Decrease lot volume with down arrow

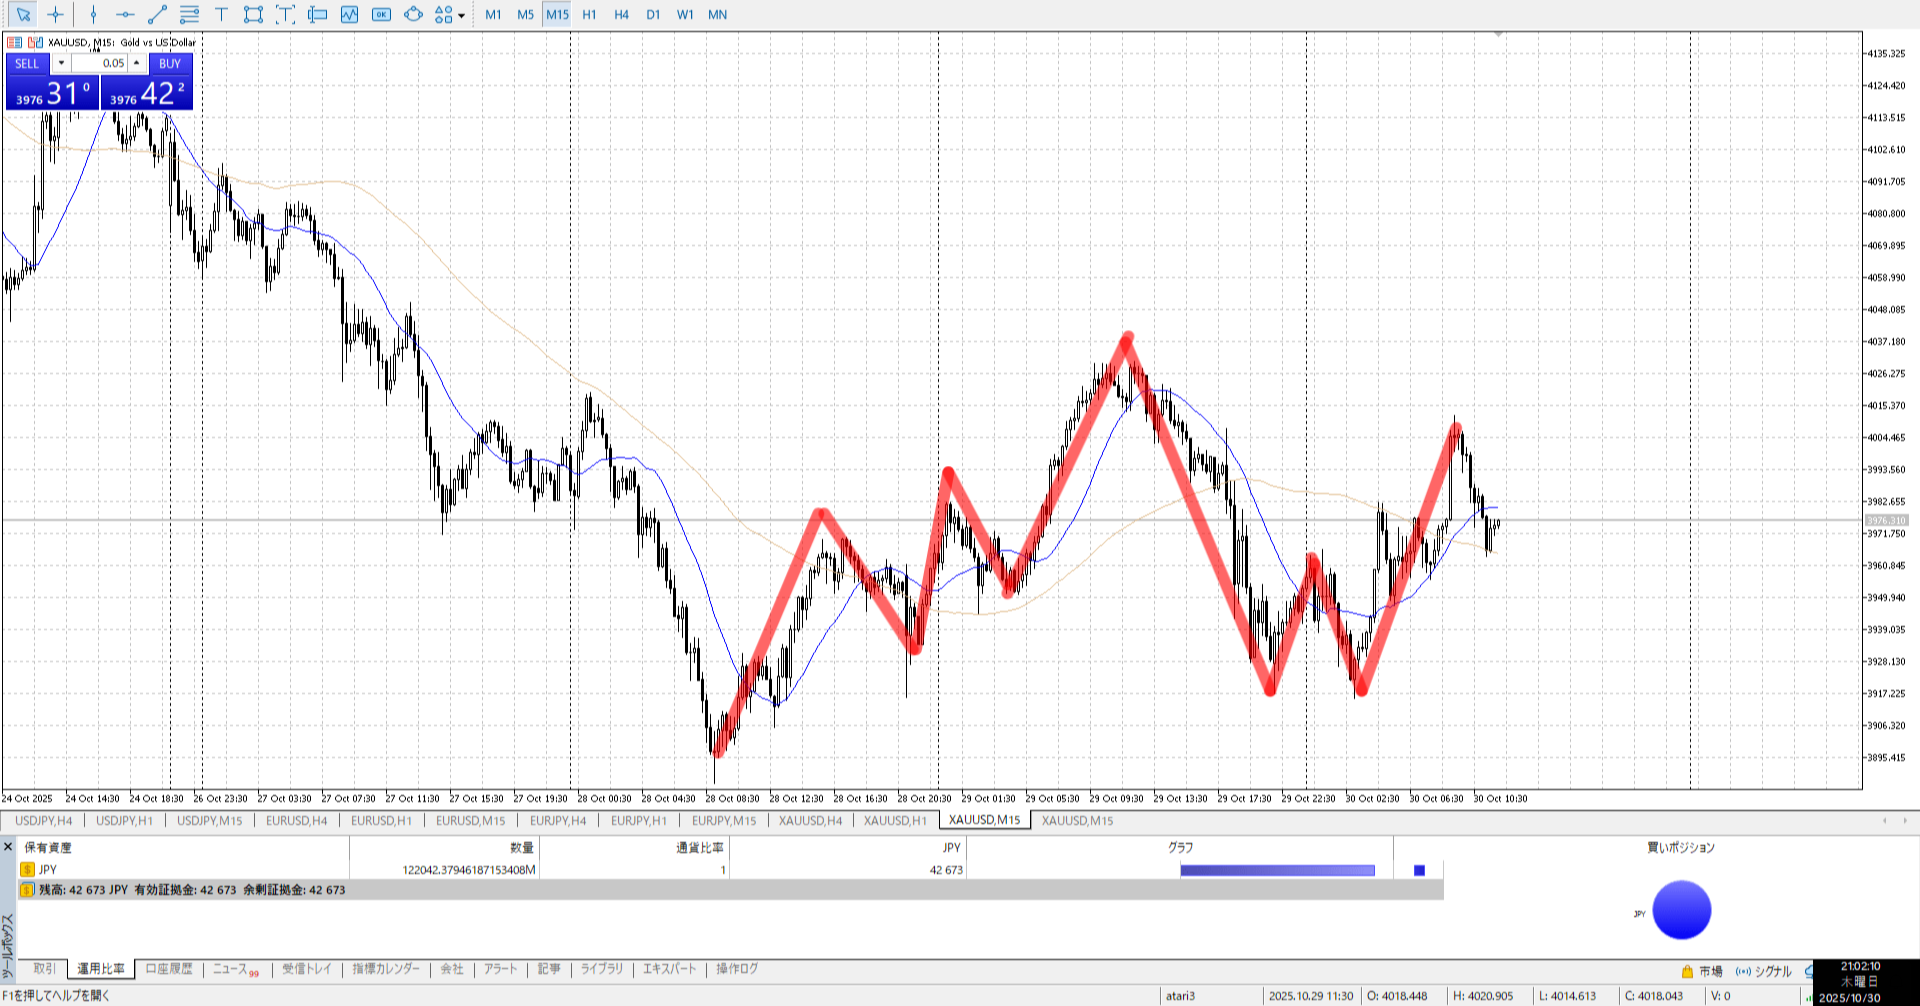(x=61, y=63)
